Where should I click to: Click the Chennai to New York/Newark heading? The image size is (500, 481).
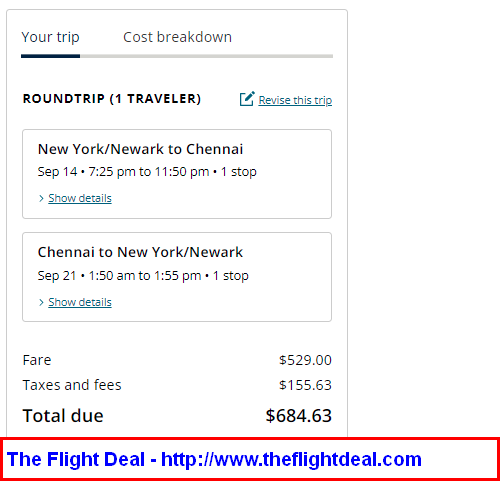[140, 252]
